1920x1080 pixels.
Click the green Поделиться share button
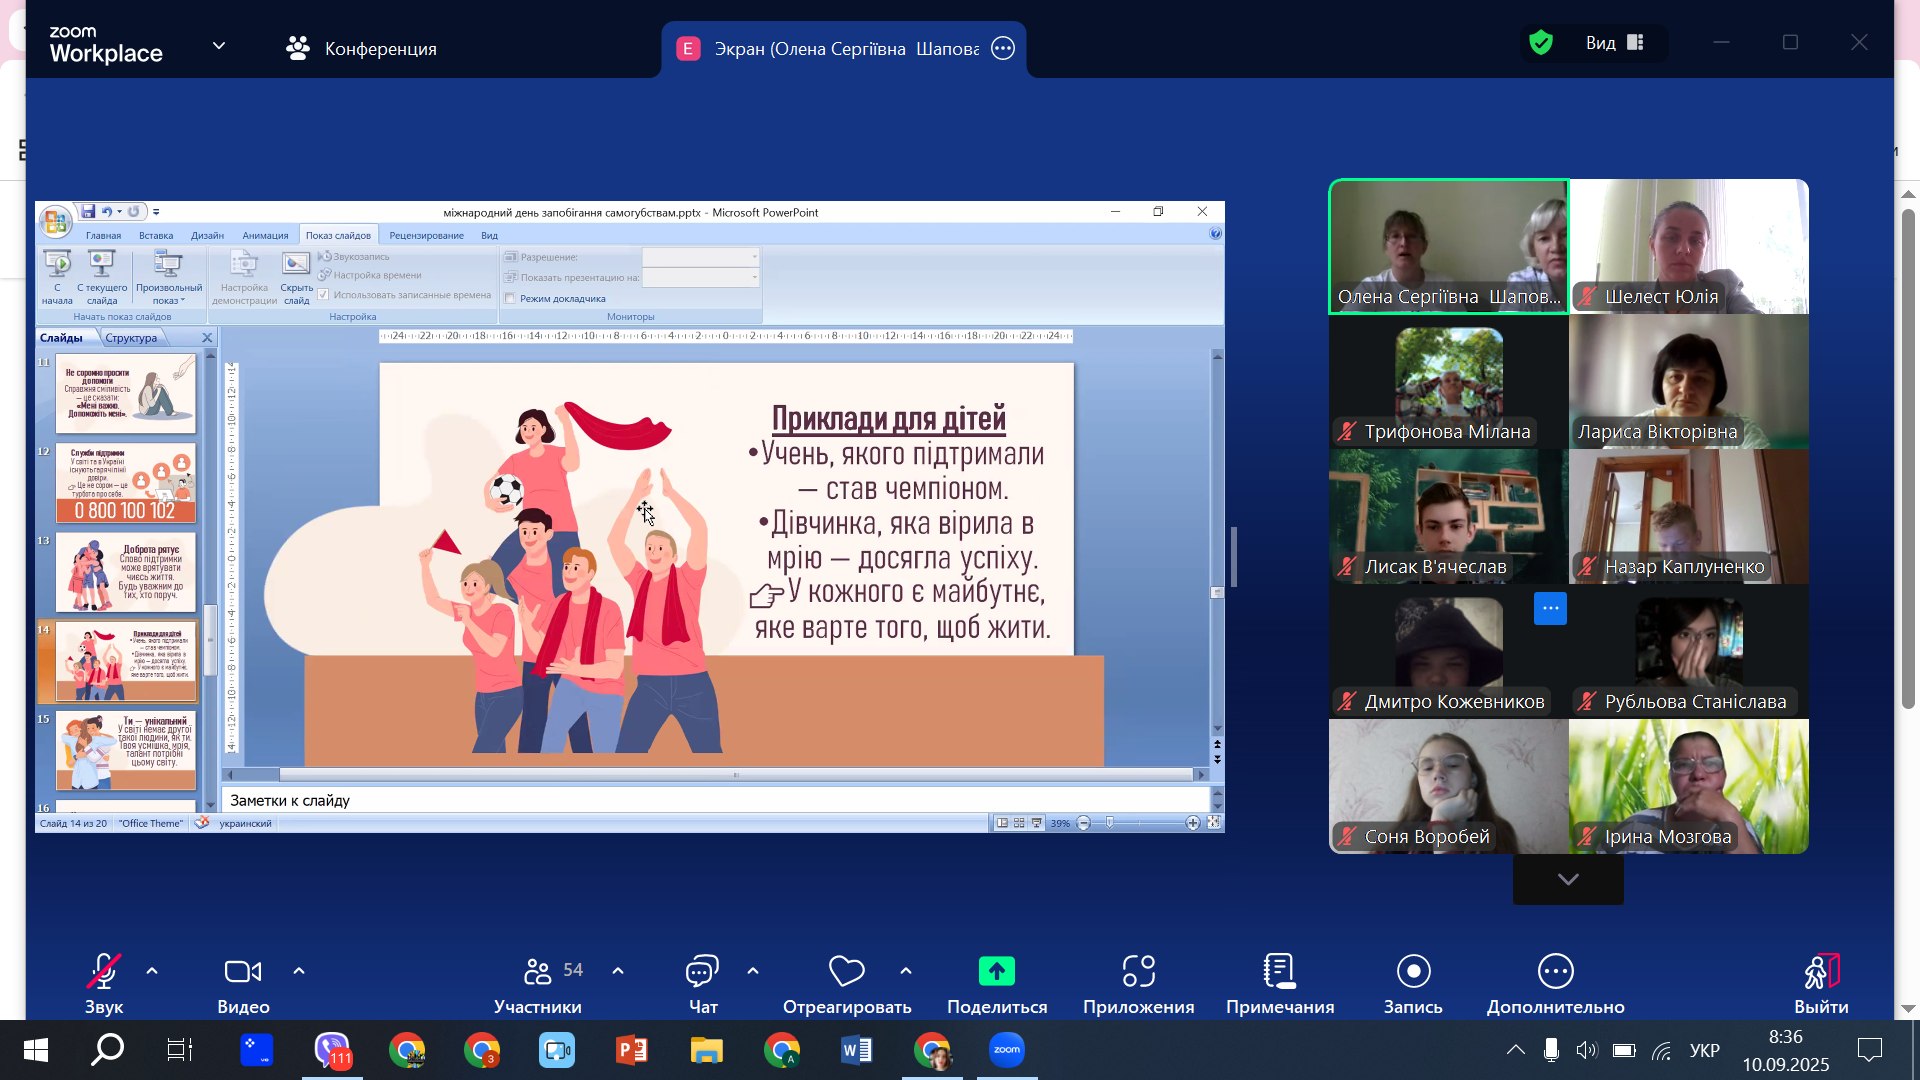pyautogui.click(x=996, y=972)
